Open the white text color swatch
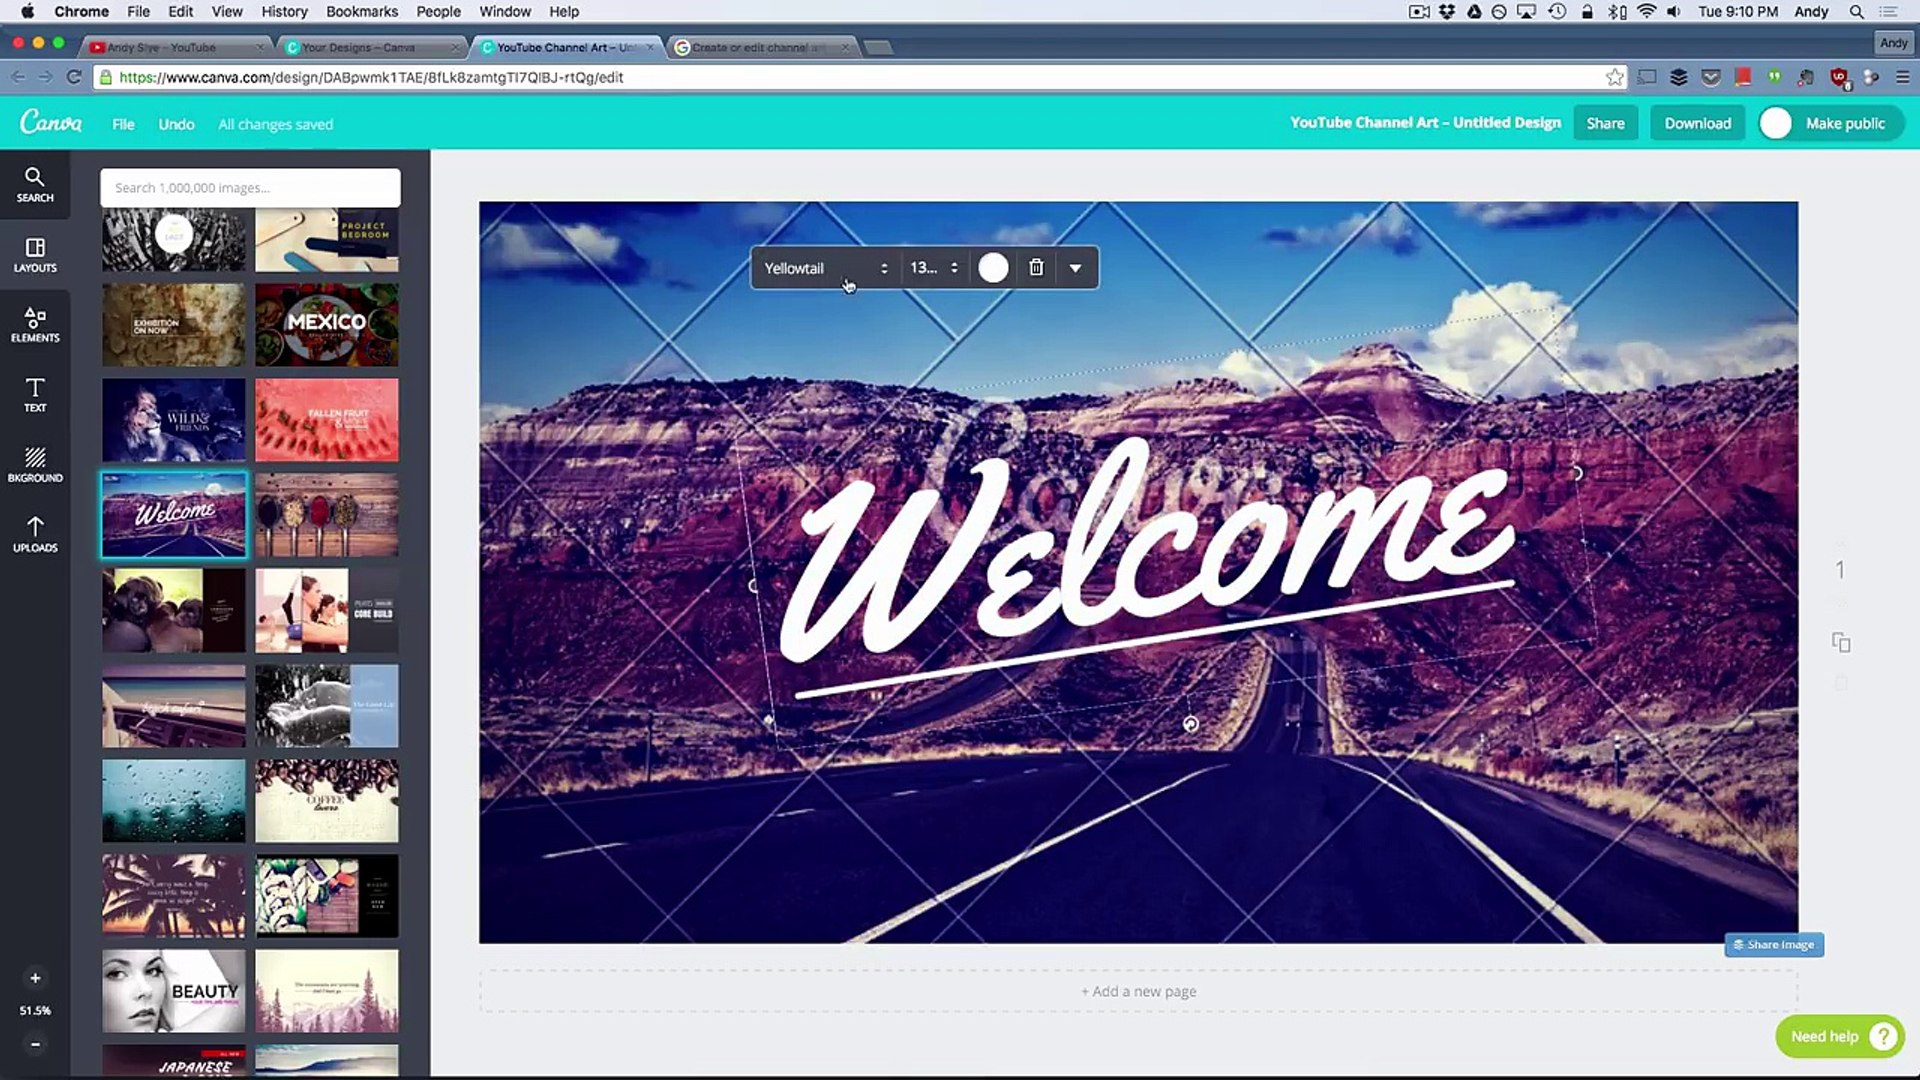Viewport: 1920px width, 1080px height. pos(993,268)
